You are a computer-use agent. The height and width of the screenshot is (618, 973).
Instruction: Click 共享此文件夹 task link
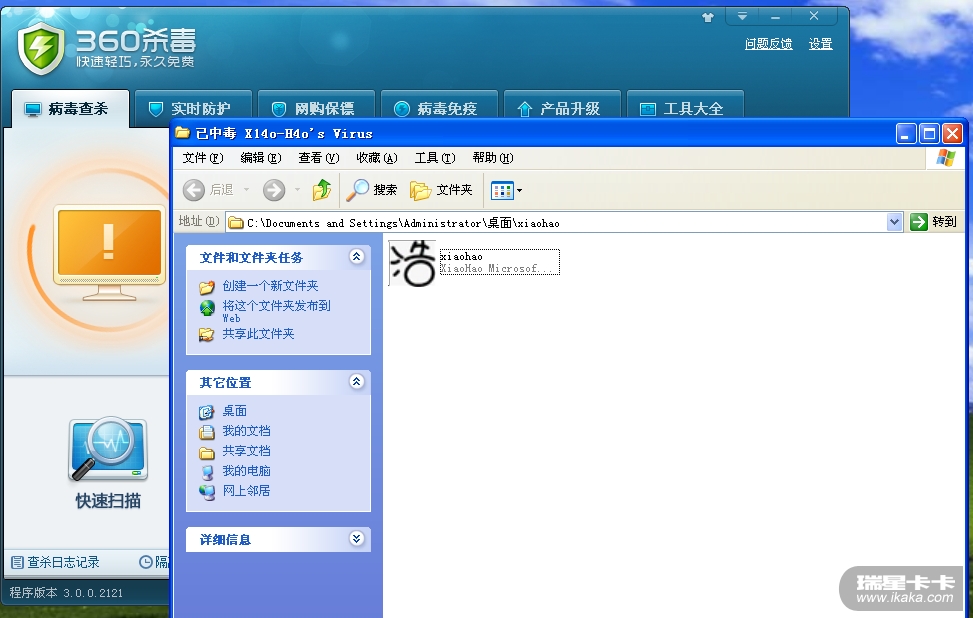click(x=258, y=334)
